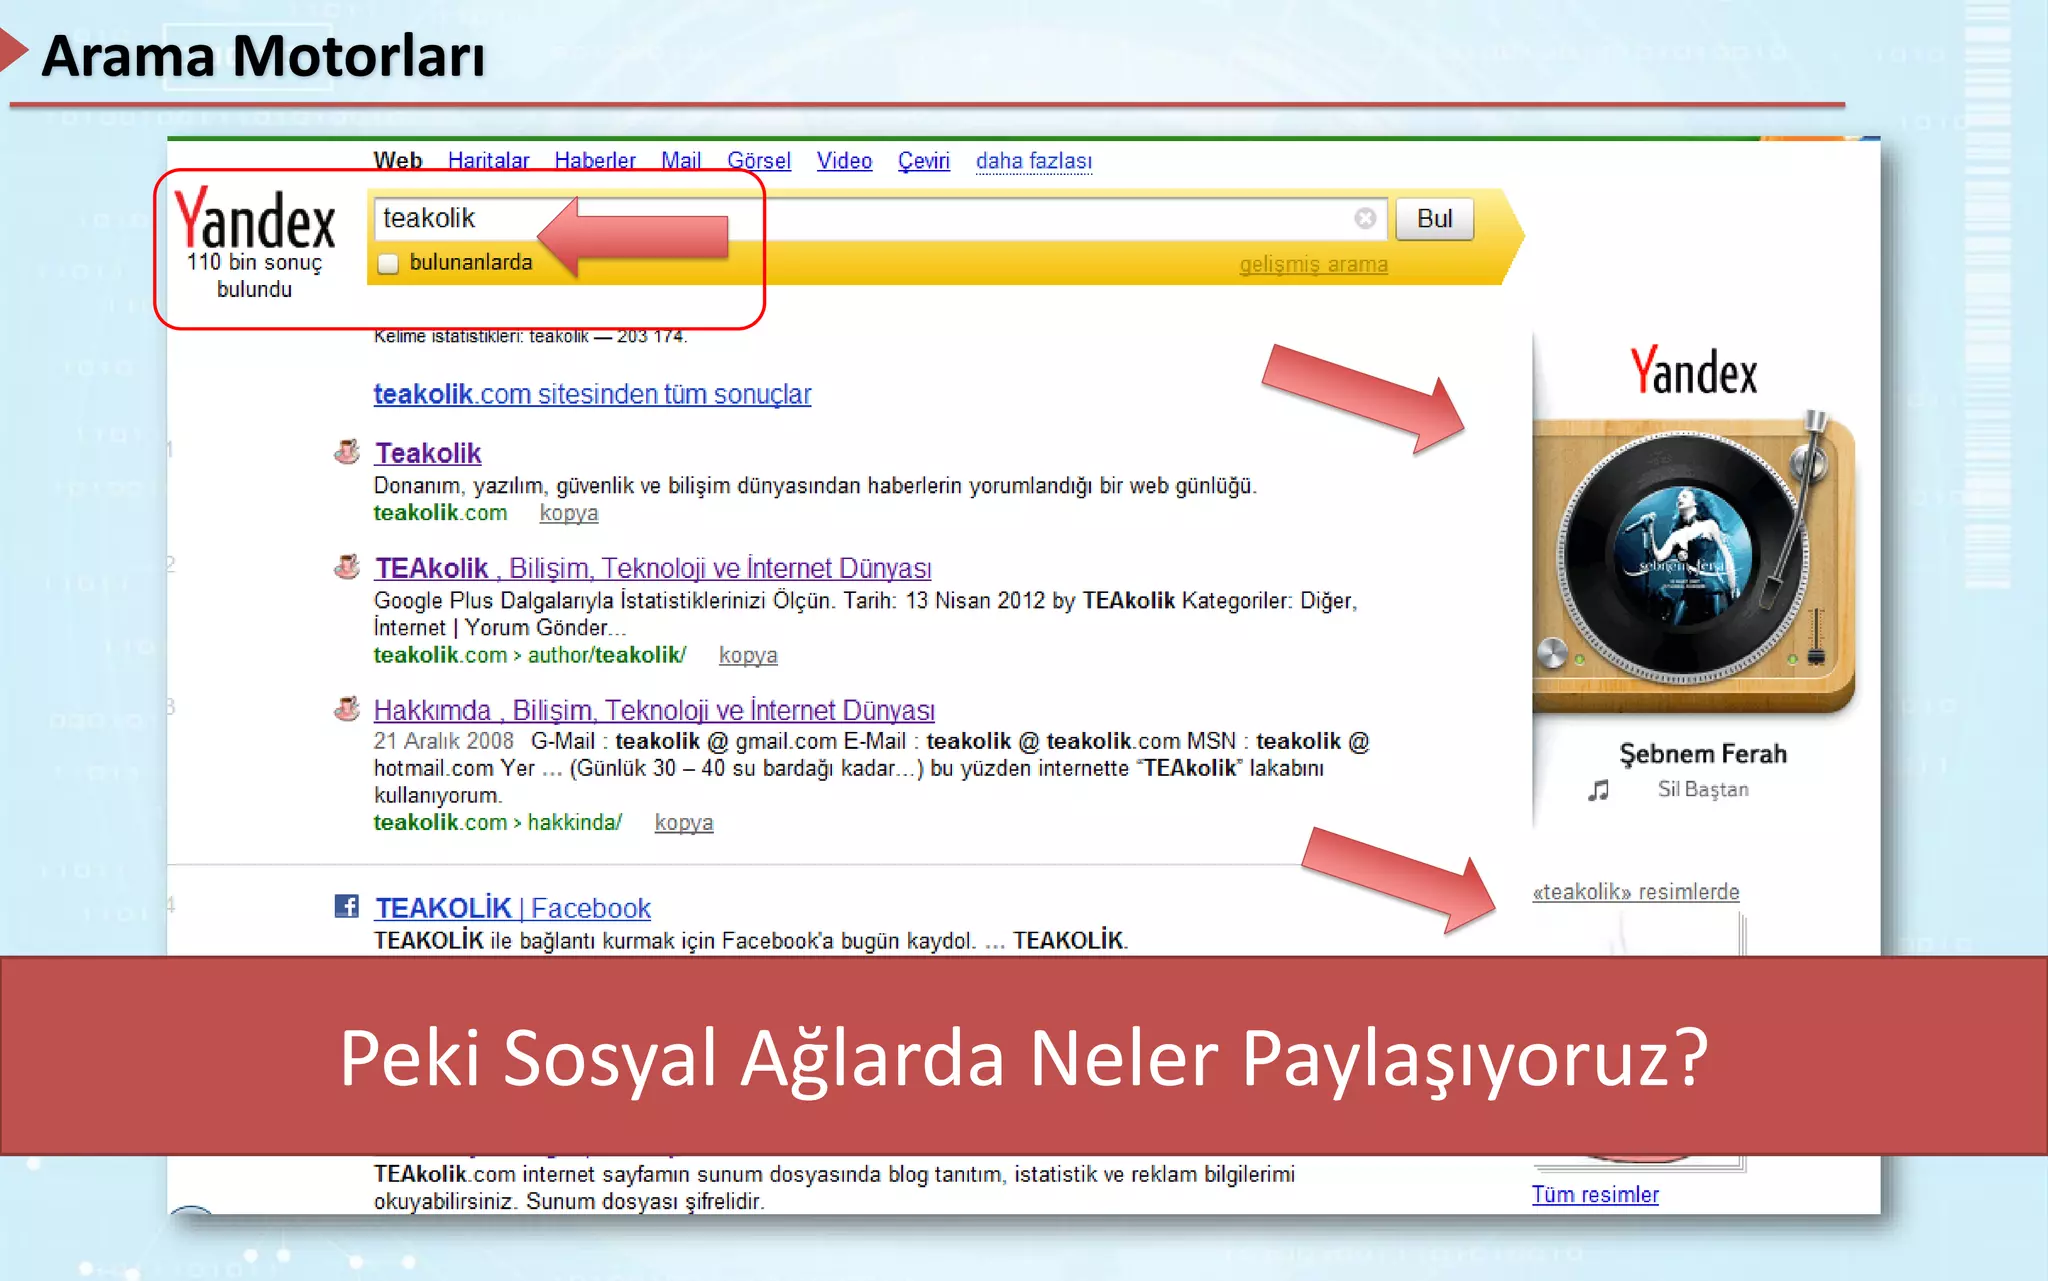Image resolution: width=2048 pixels, height=1281 pixels.
Task: Switch to the Video tab
Action: (x=844, y=160)
